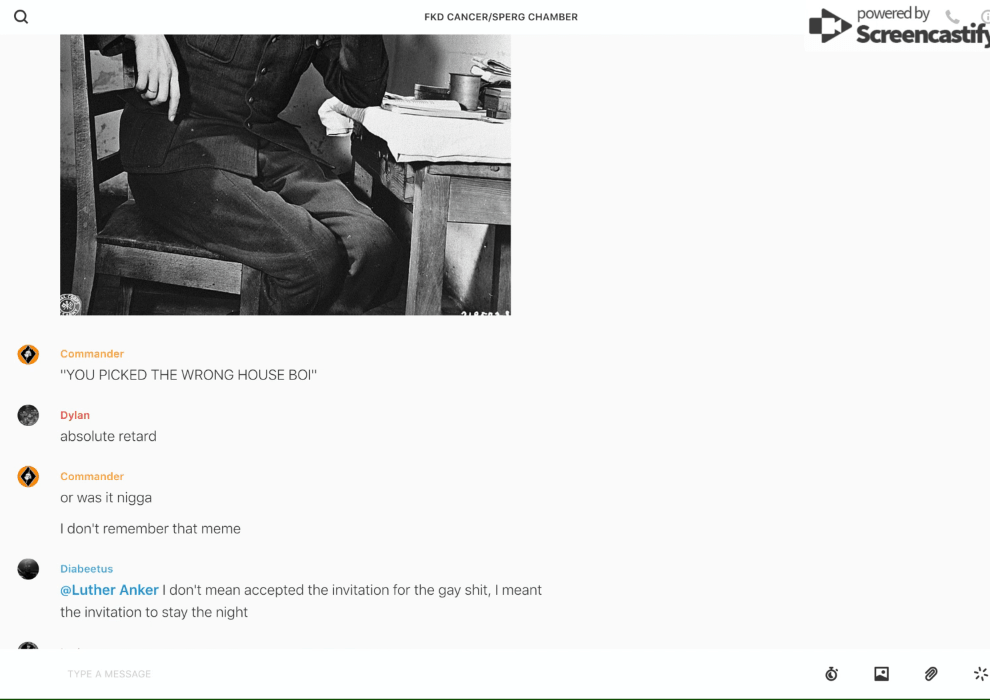Image resolution: width=990 pixels, height=700 pixels.
Task: Select the 'absolute' message from Dylan
Action: coord(108,437)
